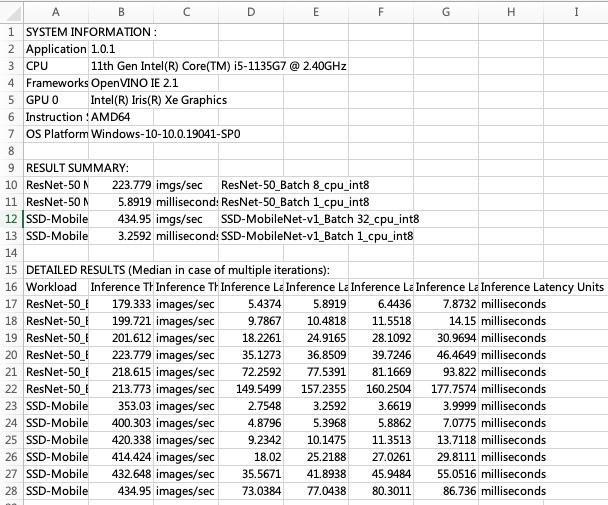Click cell 'SSD-MobileNet-v1_Batch 32_cpu_int8'
Image resolution: width=608 pixels, height=505 pixels.
pyautogui.click(x=320, y=219)
